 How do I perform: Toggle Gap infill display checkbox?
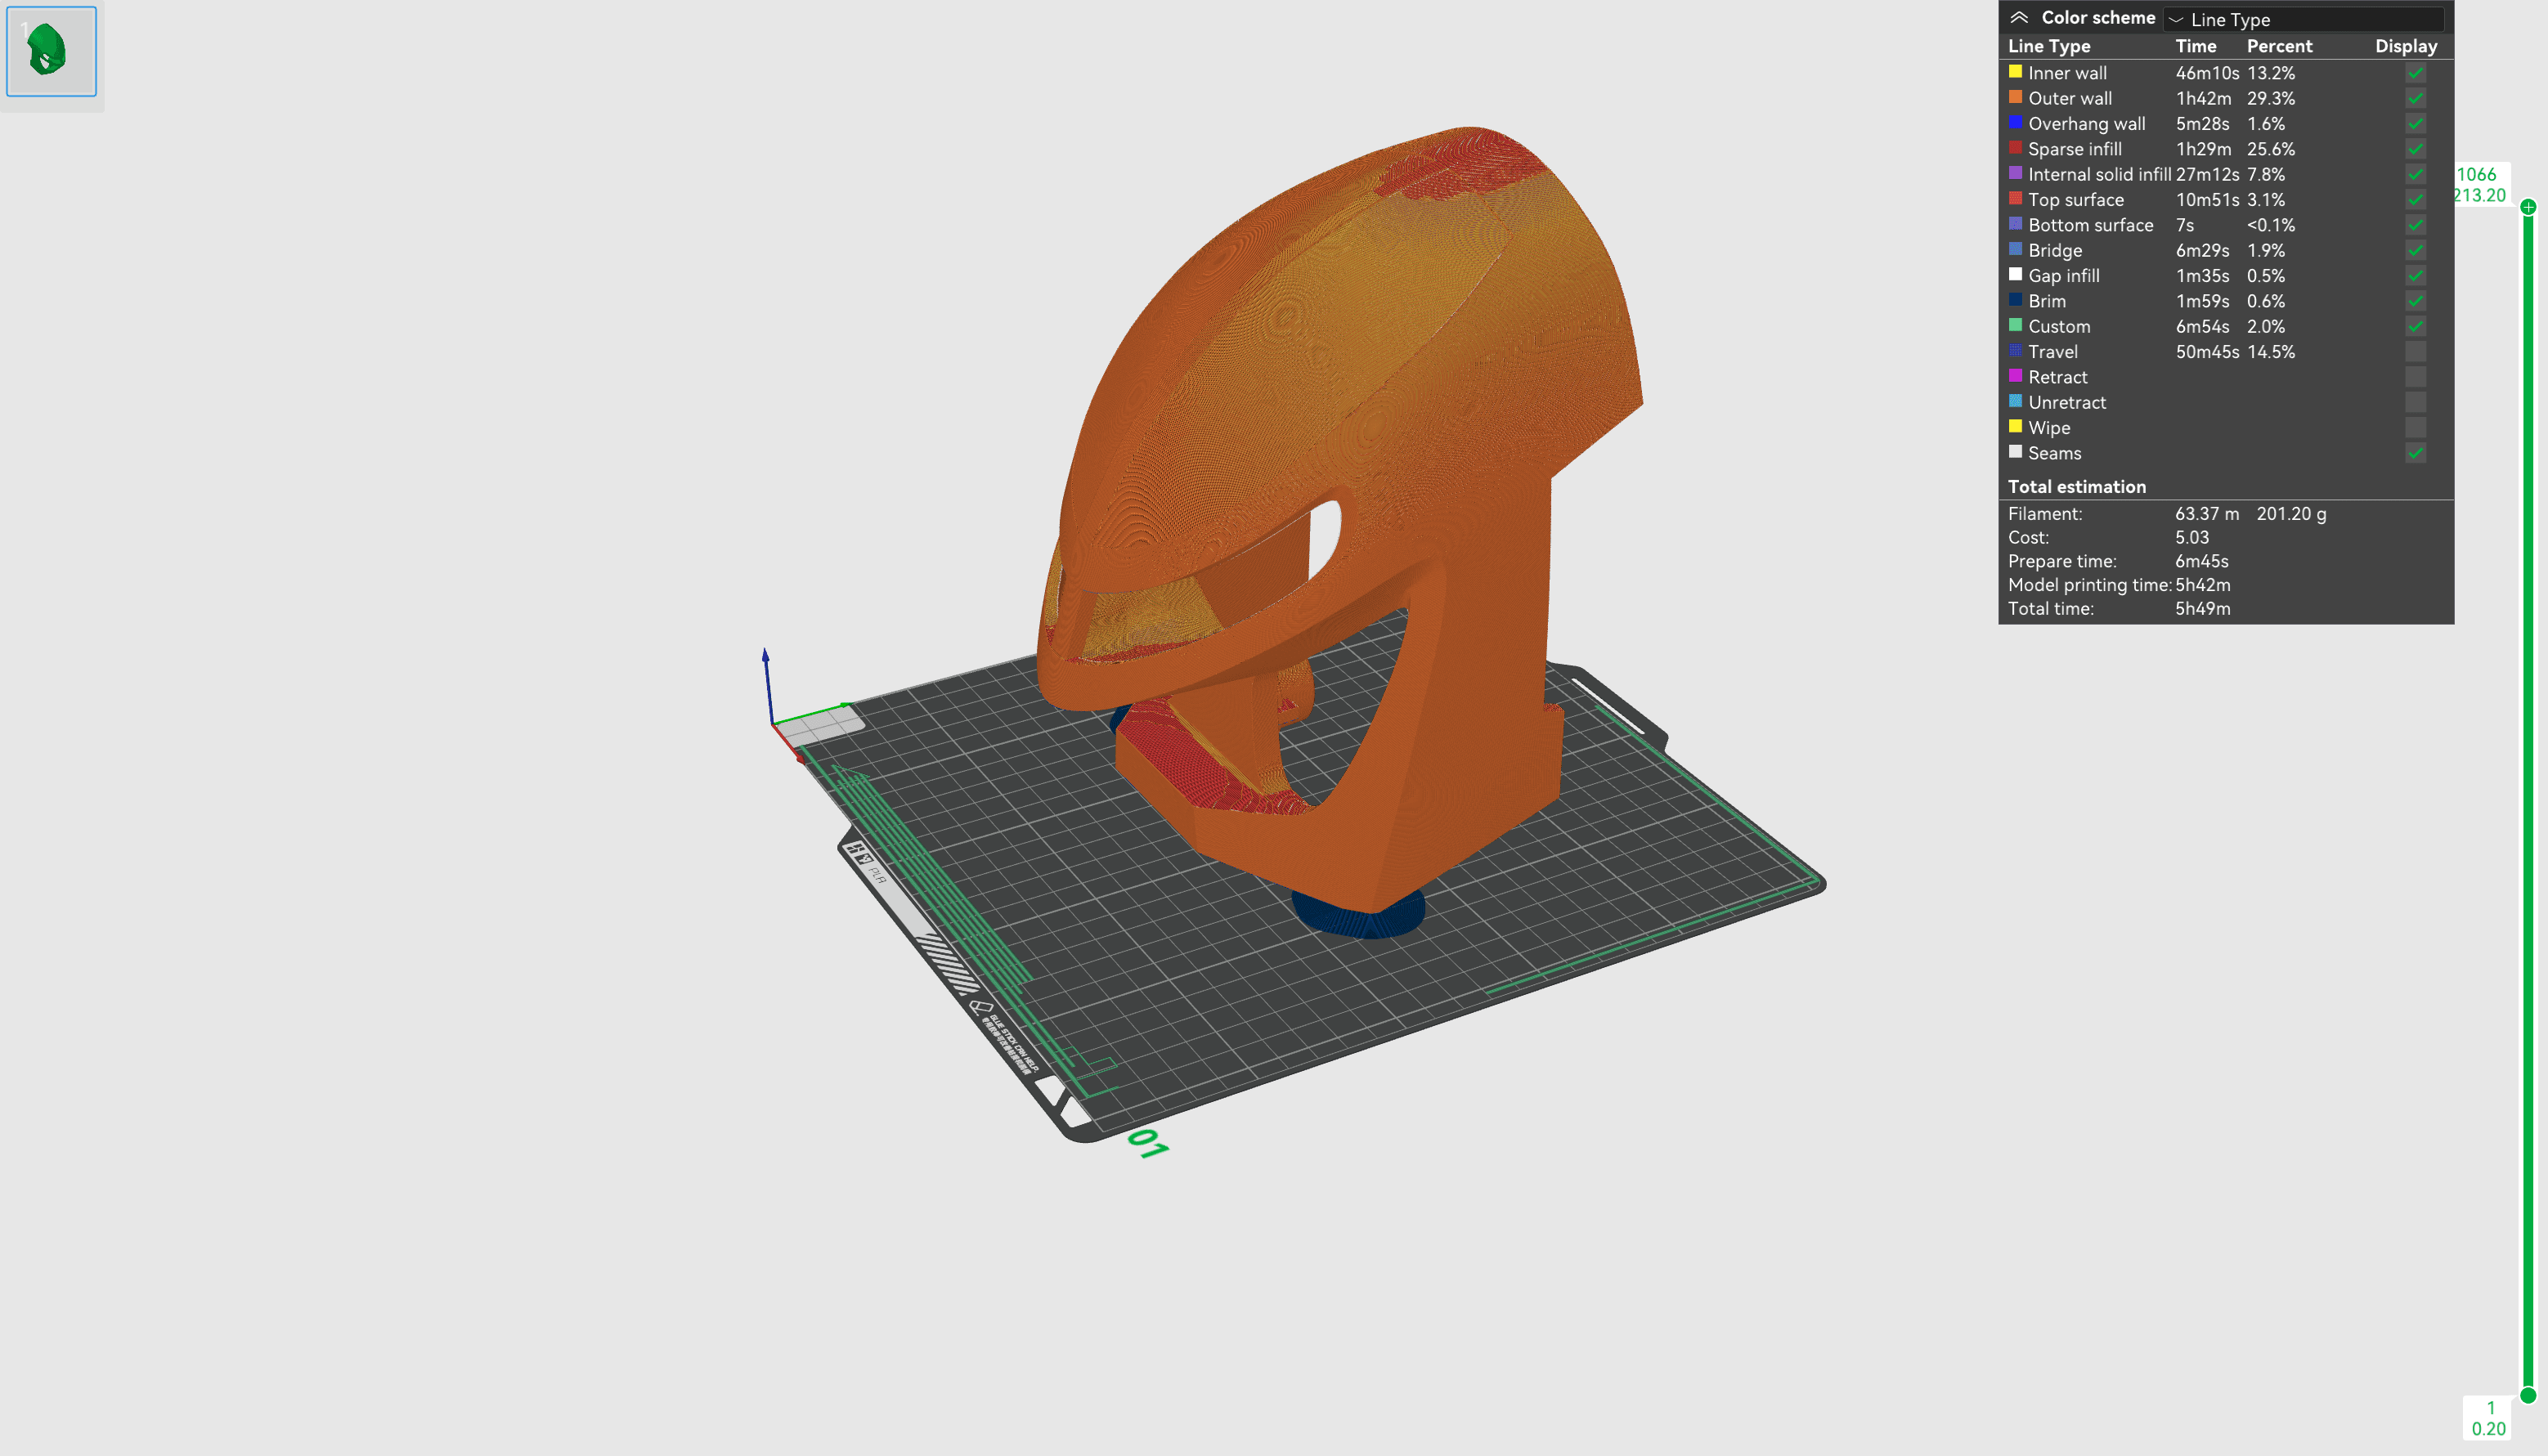click(x=2415, y=276)
